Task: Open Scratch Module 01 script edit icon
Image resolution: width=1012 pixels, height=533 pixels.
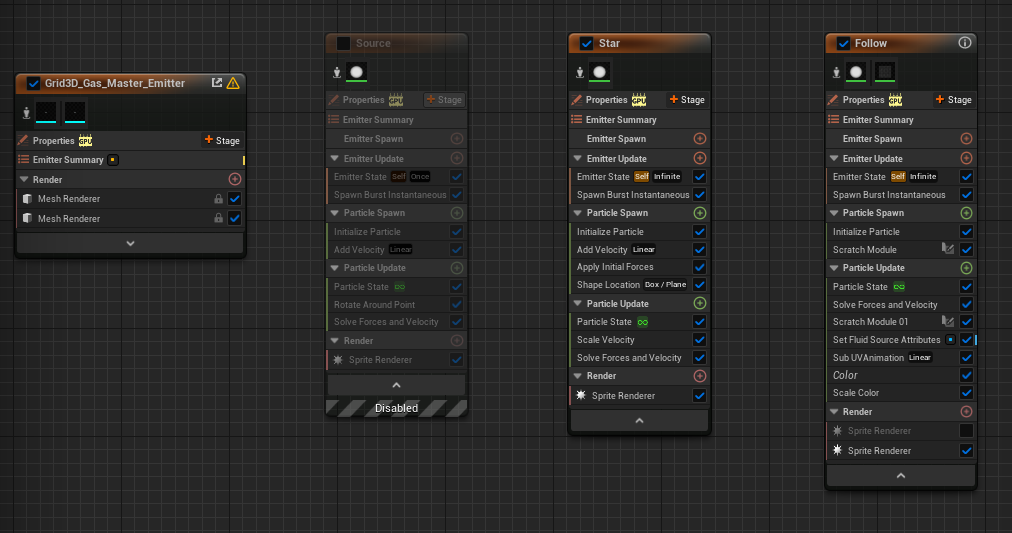Action: (947, 321)
